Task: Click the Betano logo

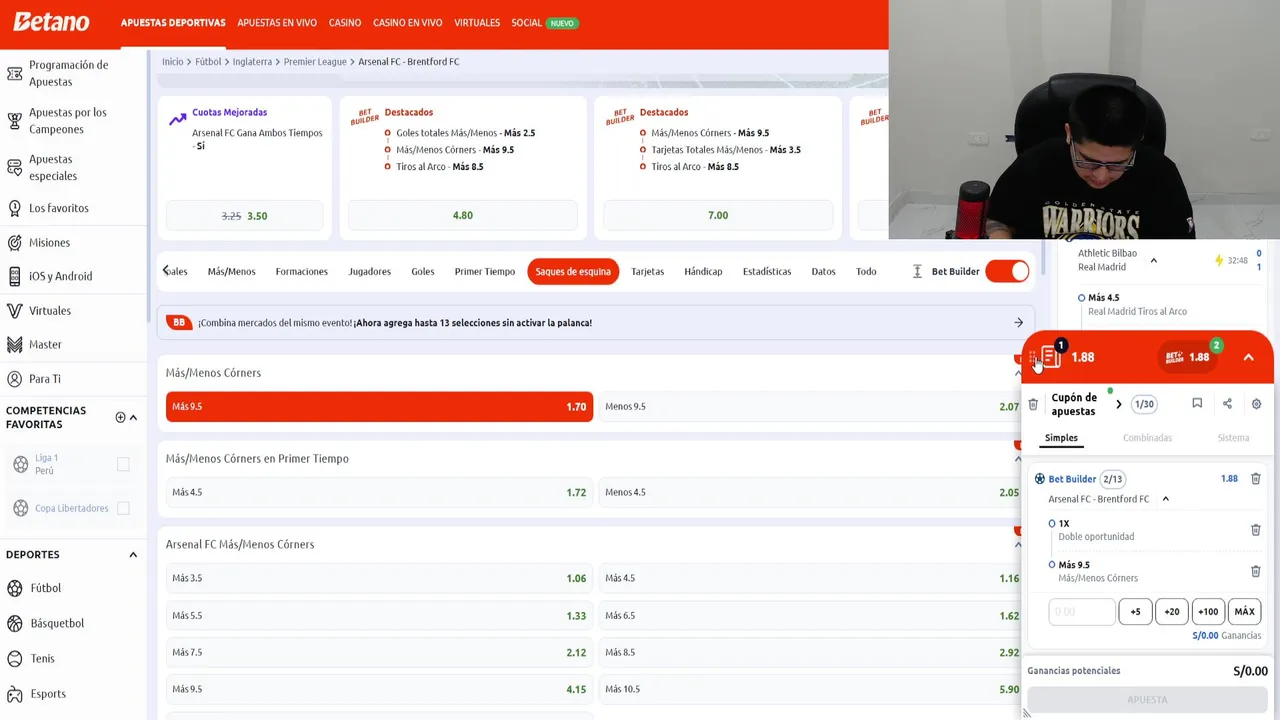Action: click(51, 22)
